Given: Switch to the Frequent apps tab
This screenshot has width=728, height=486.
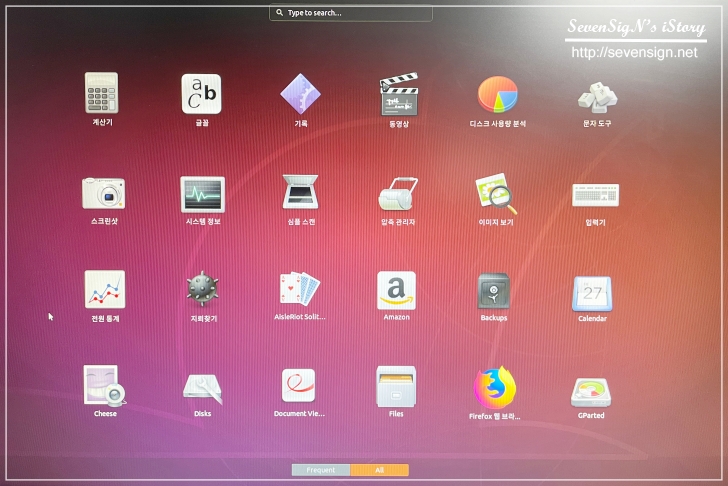Looking at the screenshot, I should [x=321, y=470].
